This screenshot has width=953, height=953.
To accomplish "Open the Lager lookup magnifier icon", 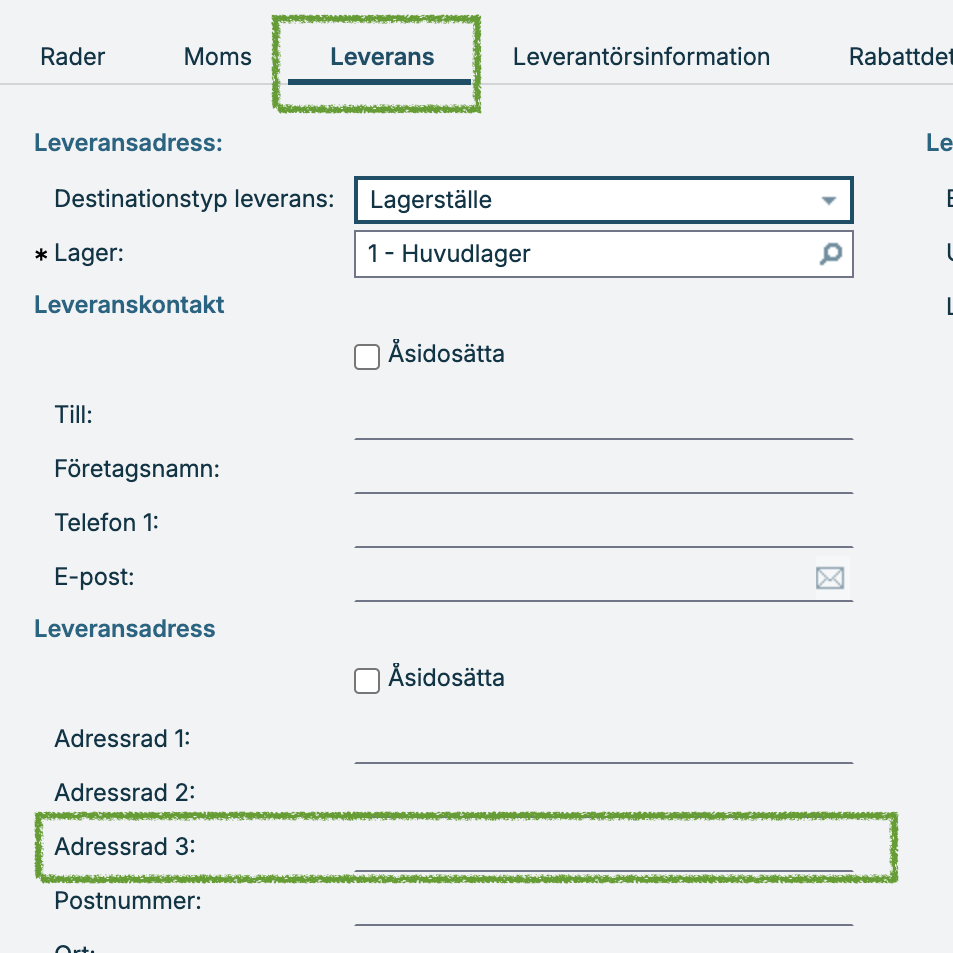I will tap(830, 254).
